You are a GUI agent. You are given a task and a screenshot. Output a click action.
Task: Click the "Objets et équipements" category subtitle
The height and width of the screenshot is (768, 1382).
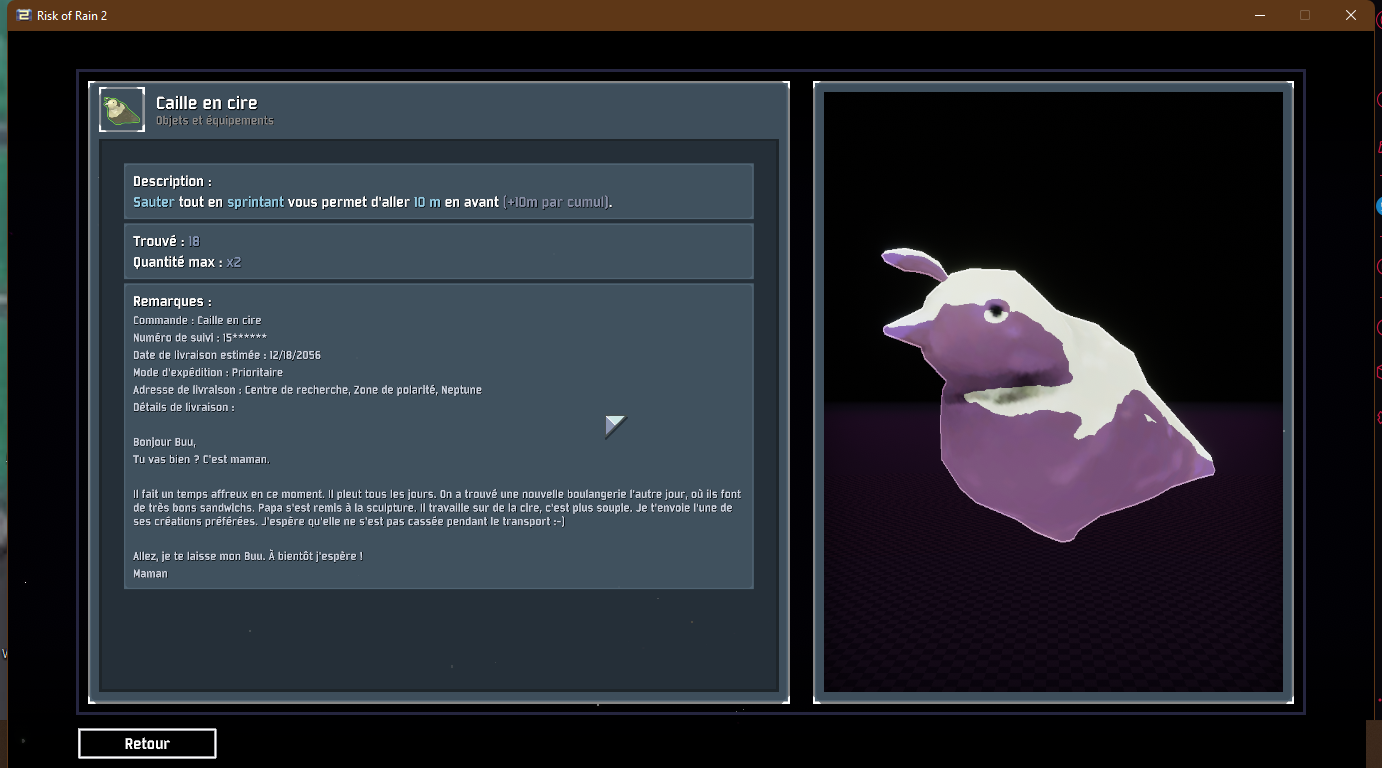click(214, 121)
